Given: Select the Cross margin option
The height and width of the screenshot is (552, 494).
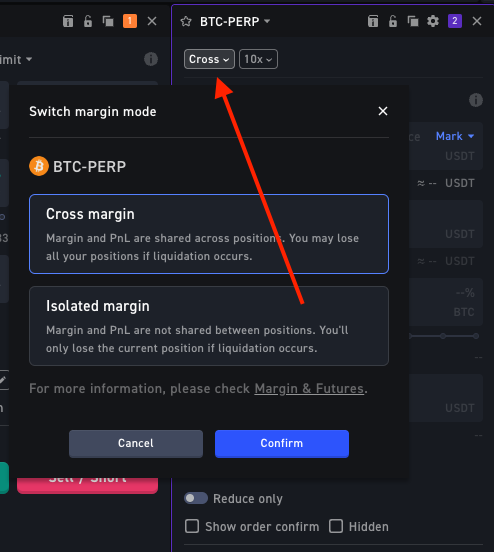Looking at the screenshot, I should 209,234.
